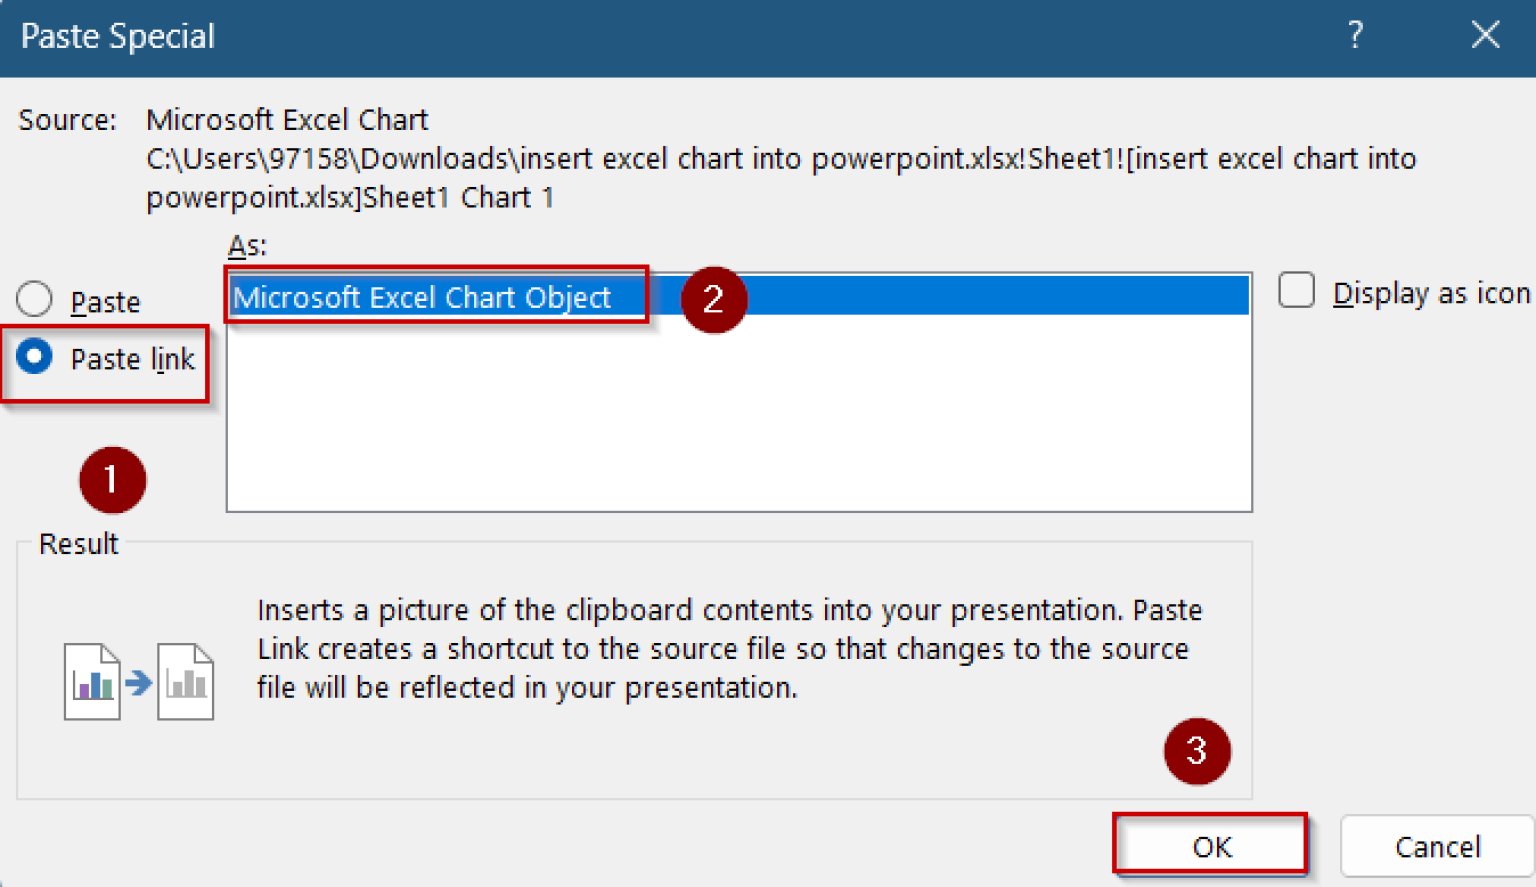This screenshot has height=887, width=1536.
Task: Click the empty area of the As list box
Action: click(739, 420)
